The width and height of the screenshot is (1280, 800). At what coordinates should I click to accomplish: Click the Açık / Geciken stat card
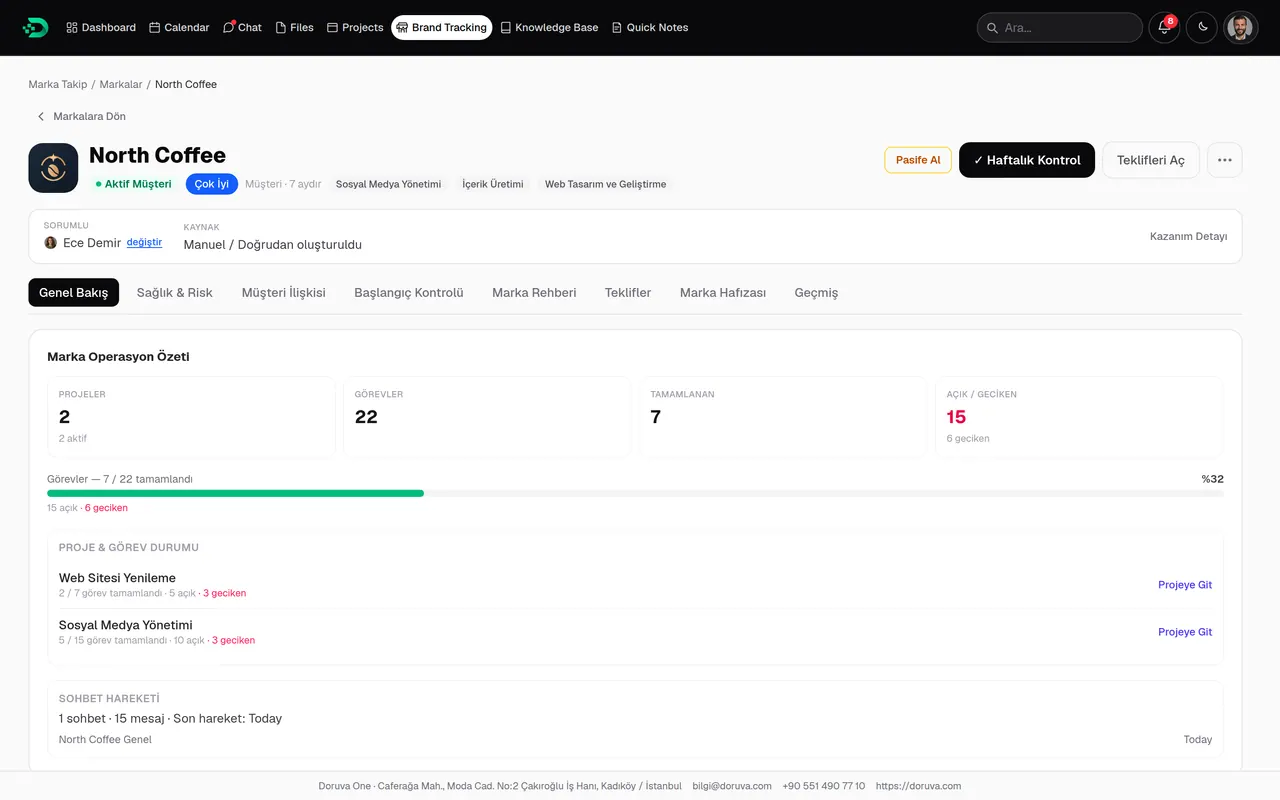click(x=1079, y=417)
